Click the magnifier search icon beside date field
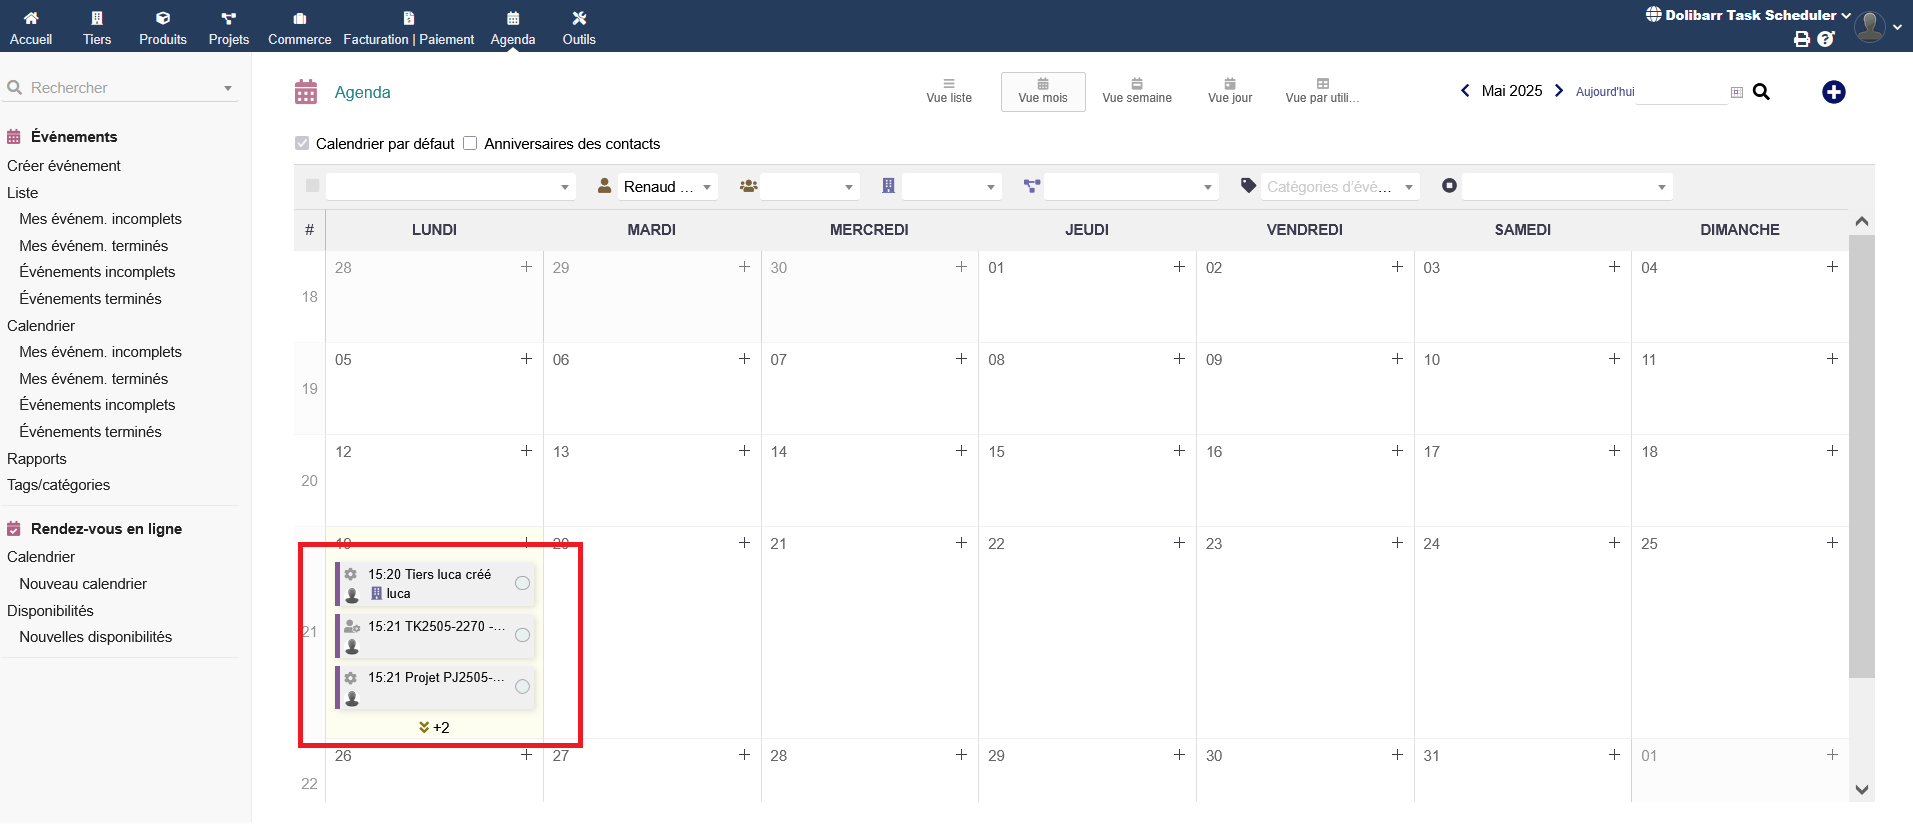Viewport: 1913px width, 824px height. (1761, 92)
